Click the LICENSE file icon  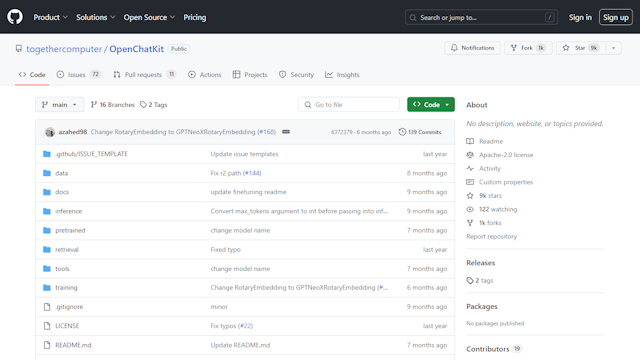coord(47,326)
